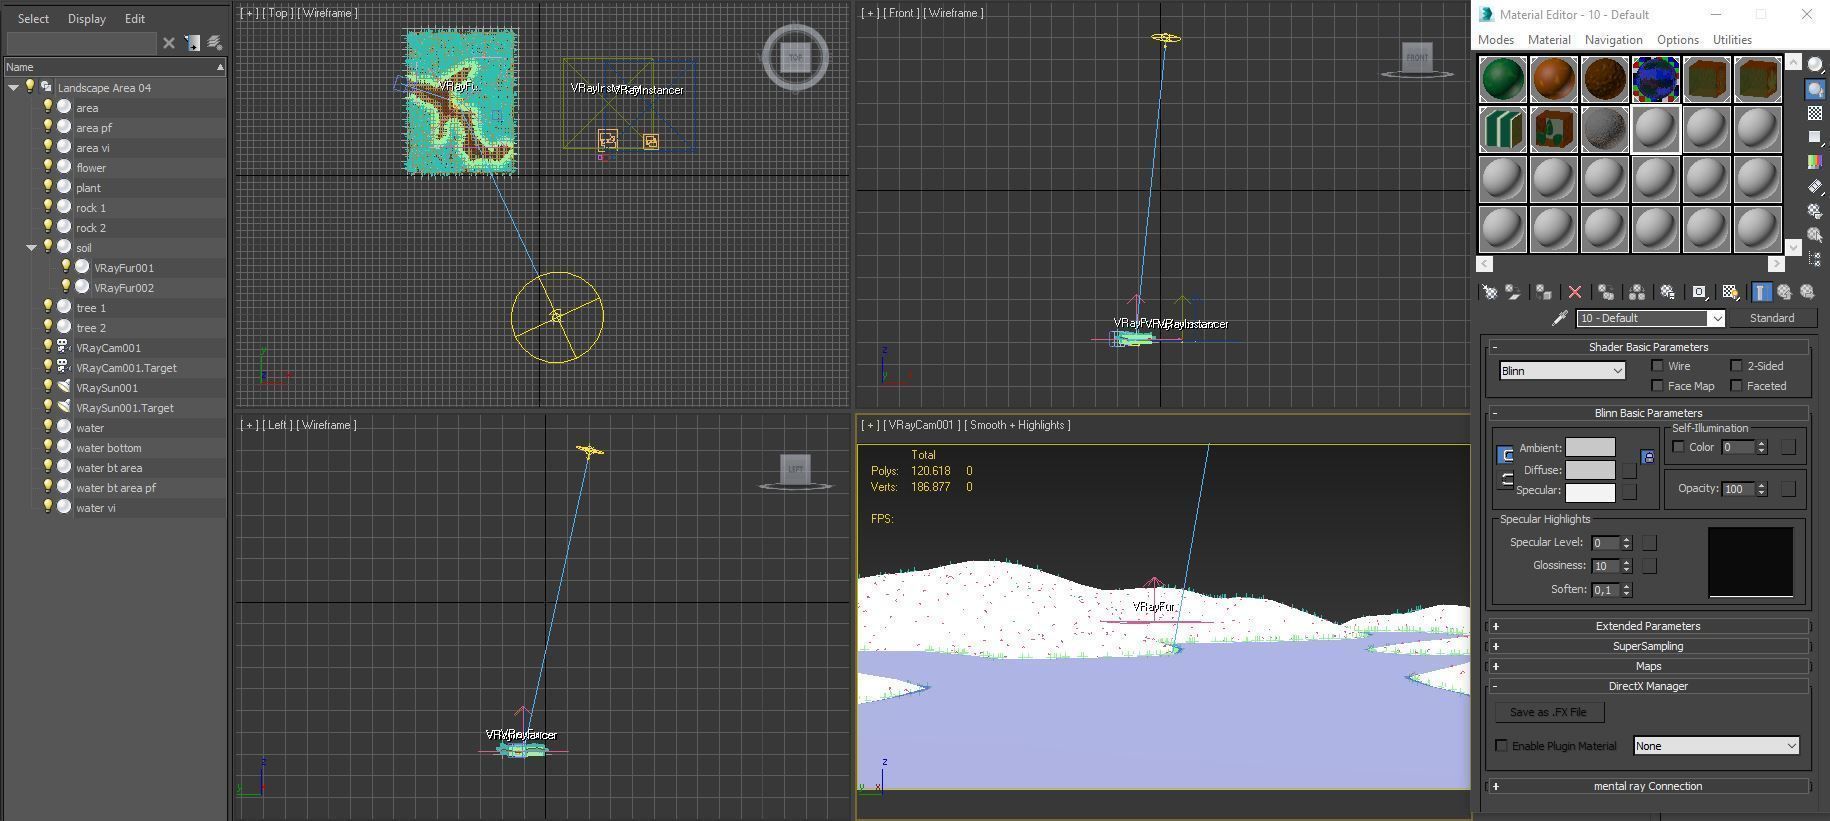
Task: Click the Ambient color swatch
Action: click(x=1590, y=448)
